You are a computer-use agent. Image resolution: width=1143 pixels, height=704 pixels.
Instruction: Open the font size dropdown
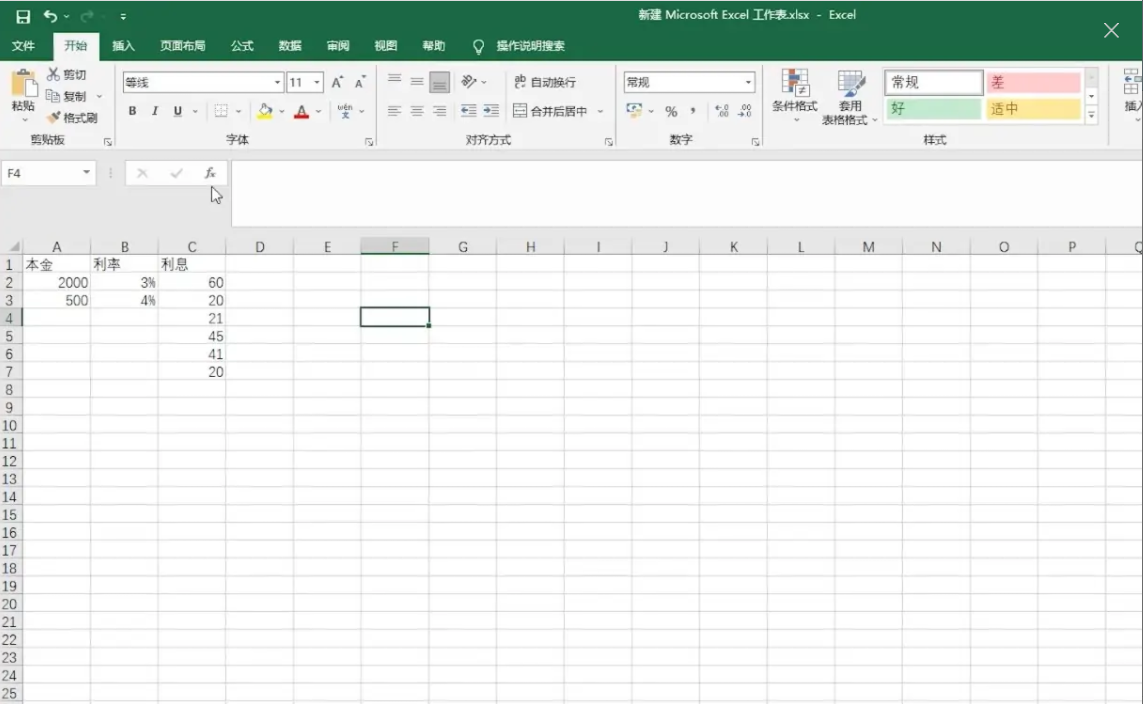[x=317, y=82]
